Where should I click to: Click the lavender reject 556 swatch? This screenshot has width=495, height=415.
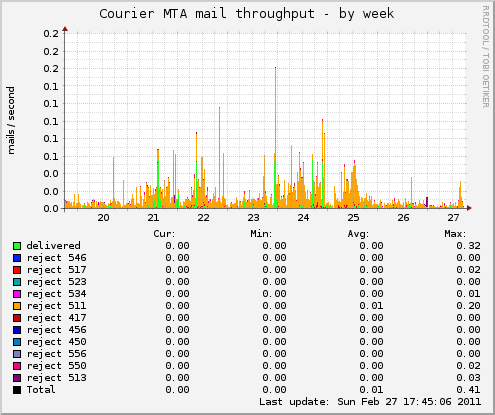click(x=17, y=354)
